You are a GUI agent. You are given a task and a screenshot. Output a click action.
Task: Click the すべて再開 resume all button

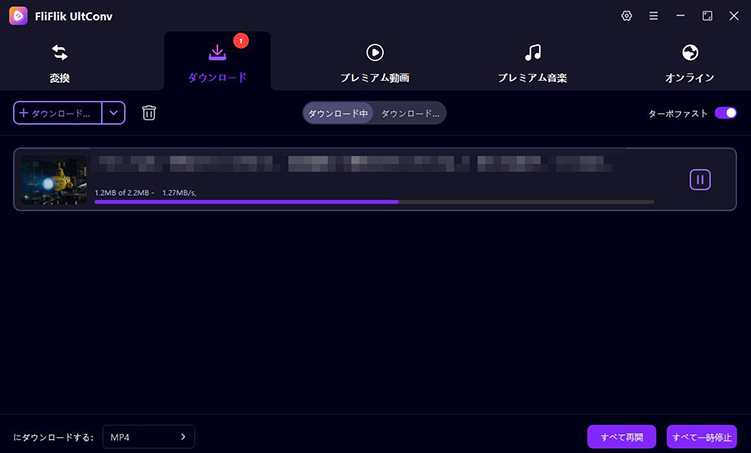(621, 437)
